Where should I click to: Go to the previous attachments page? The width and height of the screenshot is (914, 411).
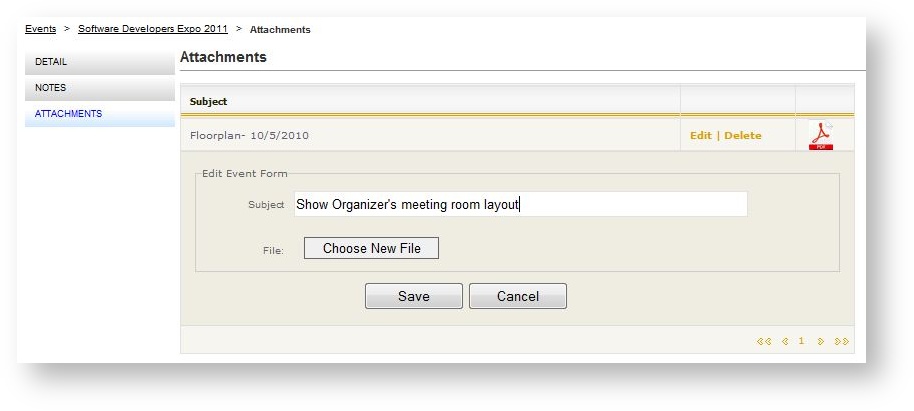coord(785,341)
